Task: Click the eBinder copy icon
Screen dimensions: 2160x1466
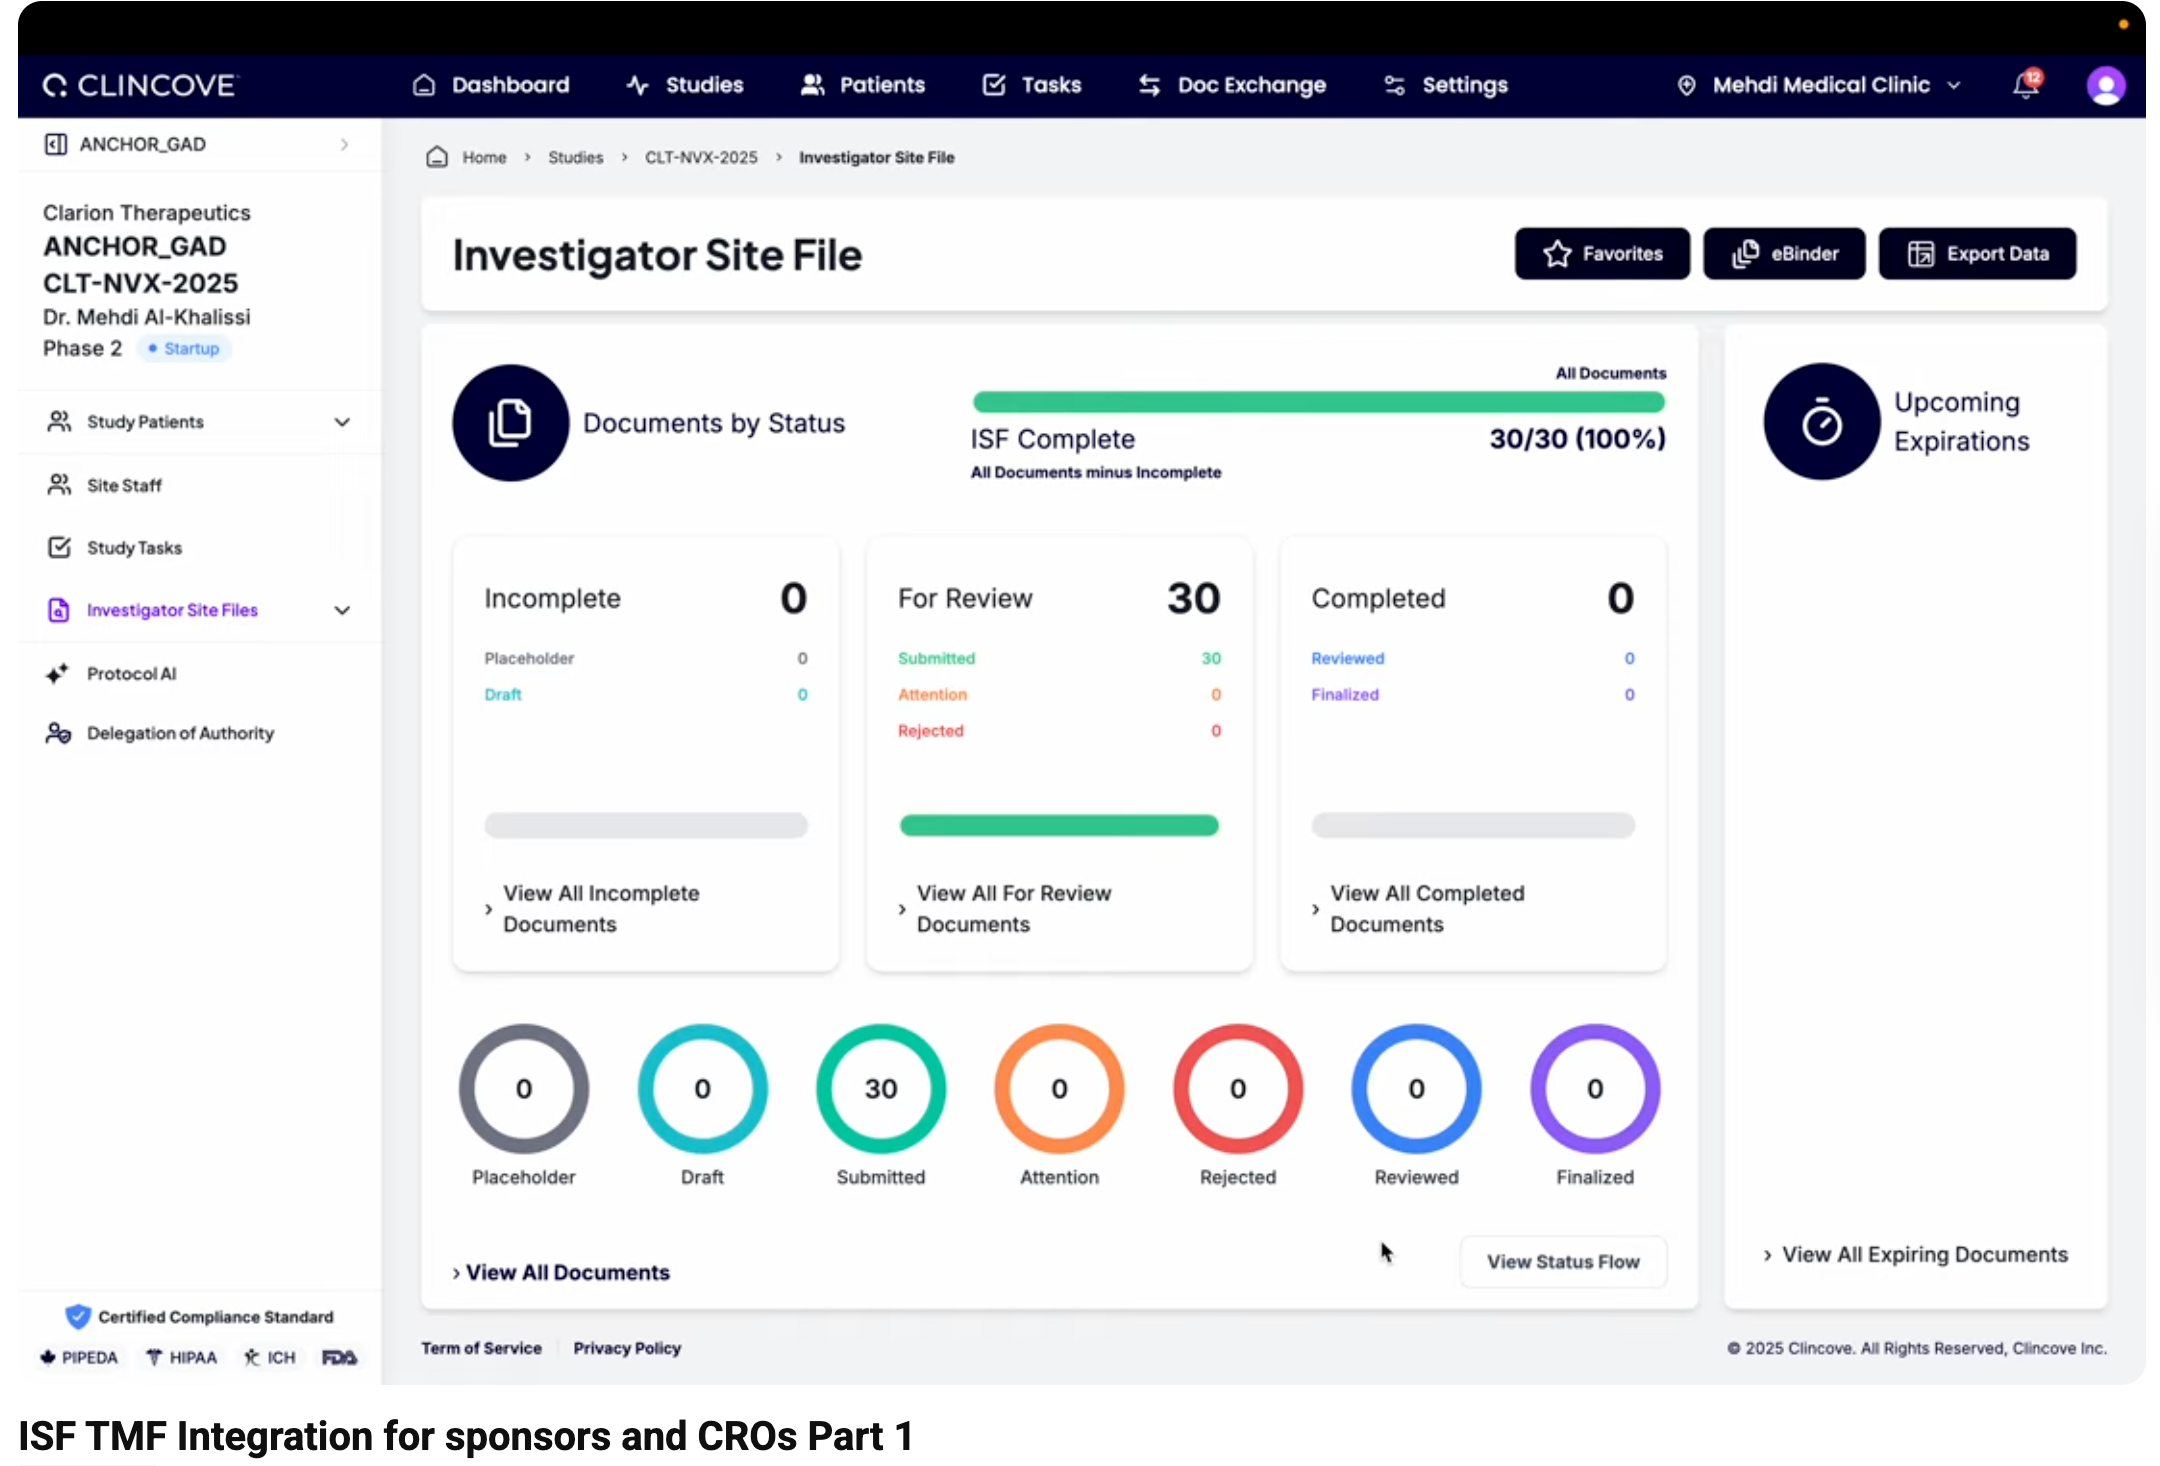Action: coord(1745,254)
